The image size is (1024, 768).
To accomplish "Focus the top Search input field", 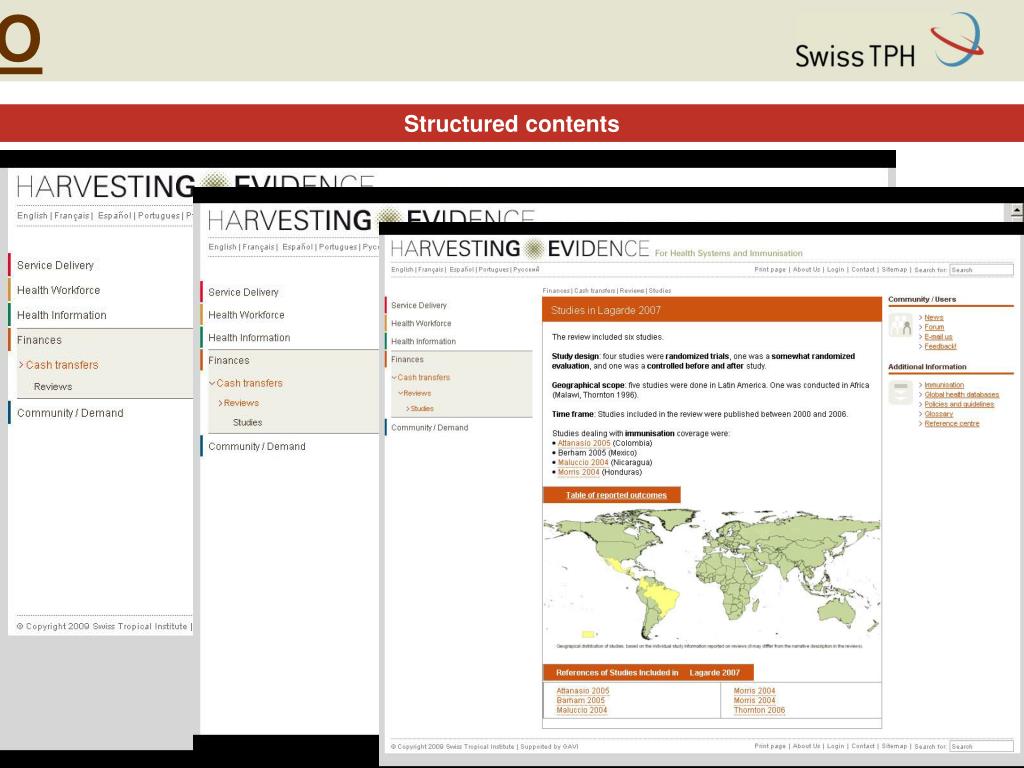I will click(982, 270).
